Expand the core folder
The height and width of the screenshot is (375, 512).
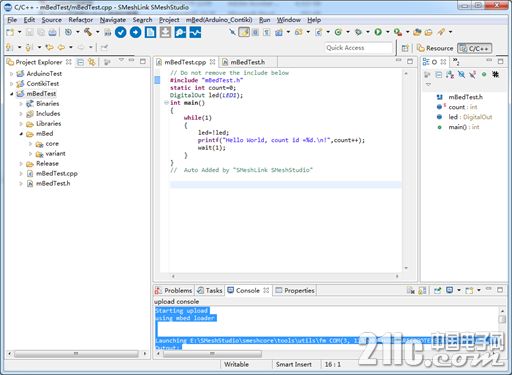click(x=31, y=144)
